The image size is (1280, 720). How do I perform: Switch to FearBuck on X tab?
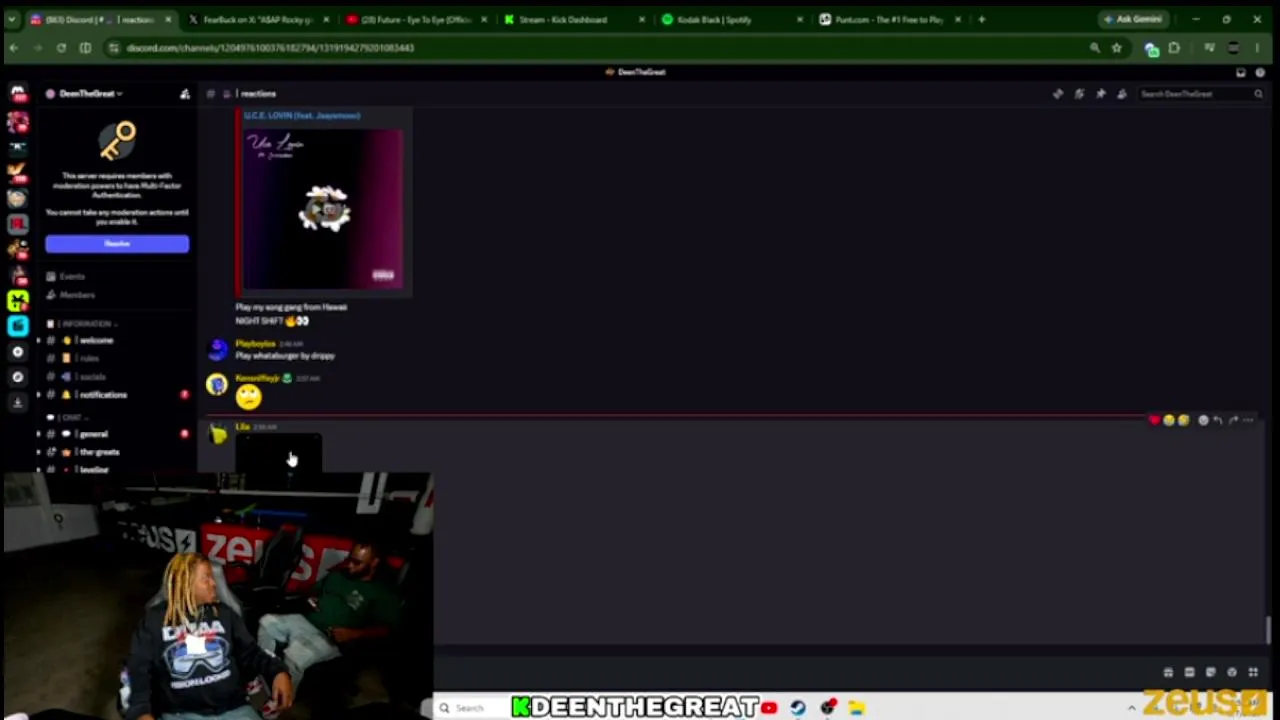click(x=257, y=20)
